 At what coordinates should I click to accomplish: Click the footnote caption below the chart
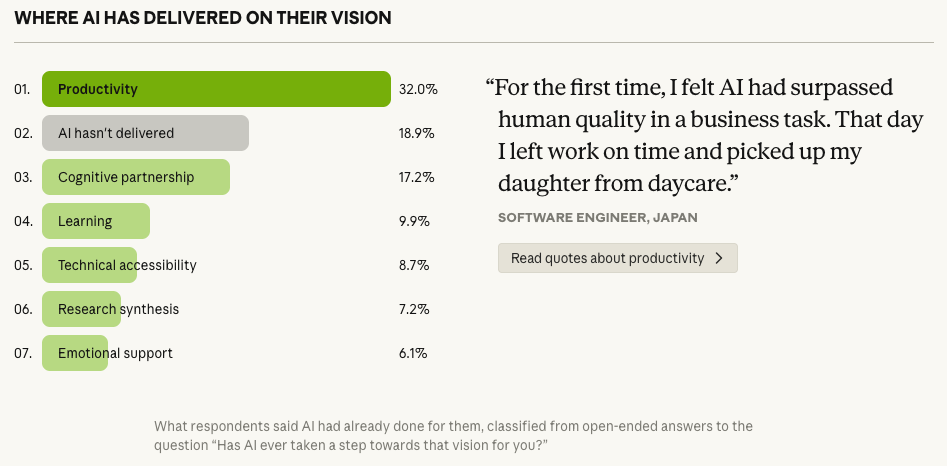click(453, 435)
